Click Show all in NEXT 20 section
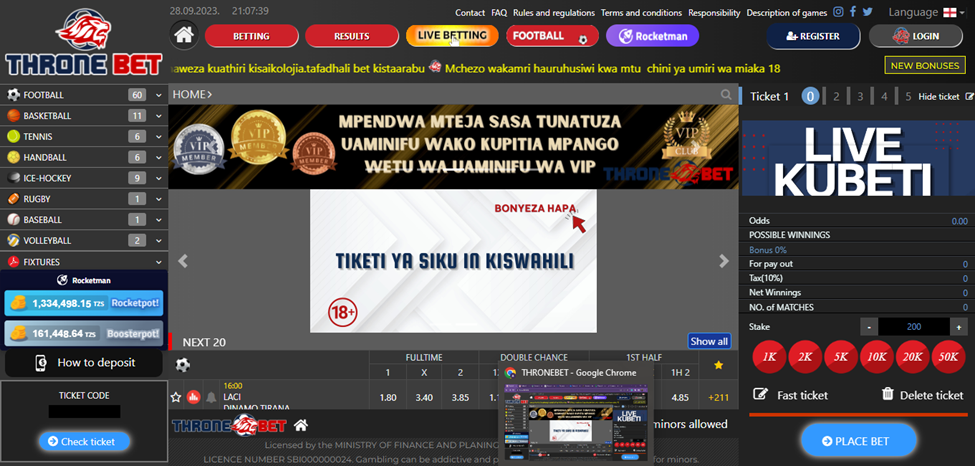Screen dimensions: 975x466 tap(709, 341)
